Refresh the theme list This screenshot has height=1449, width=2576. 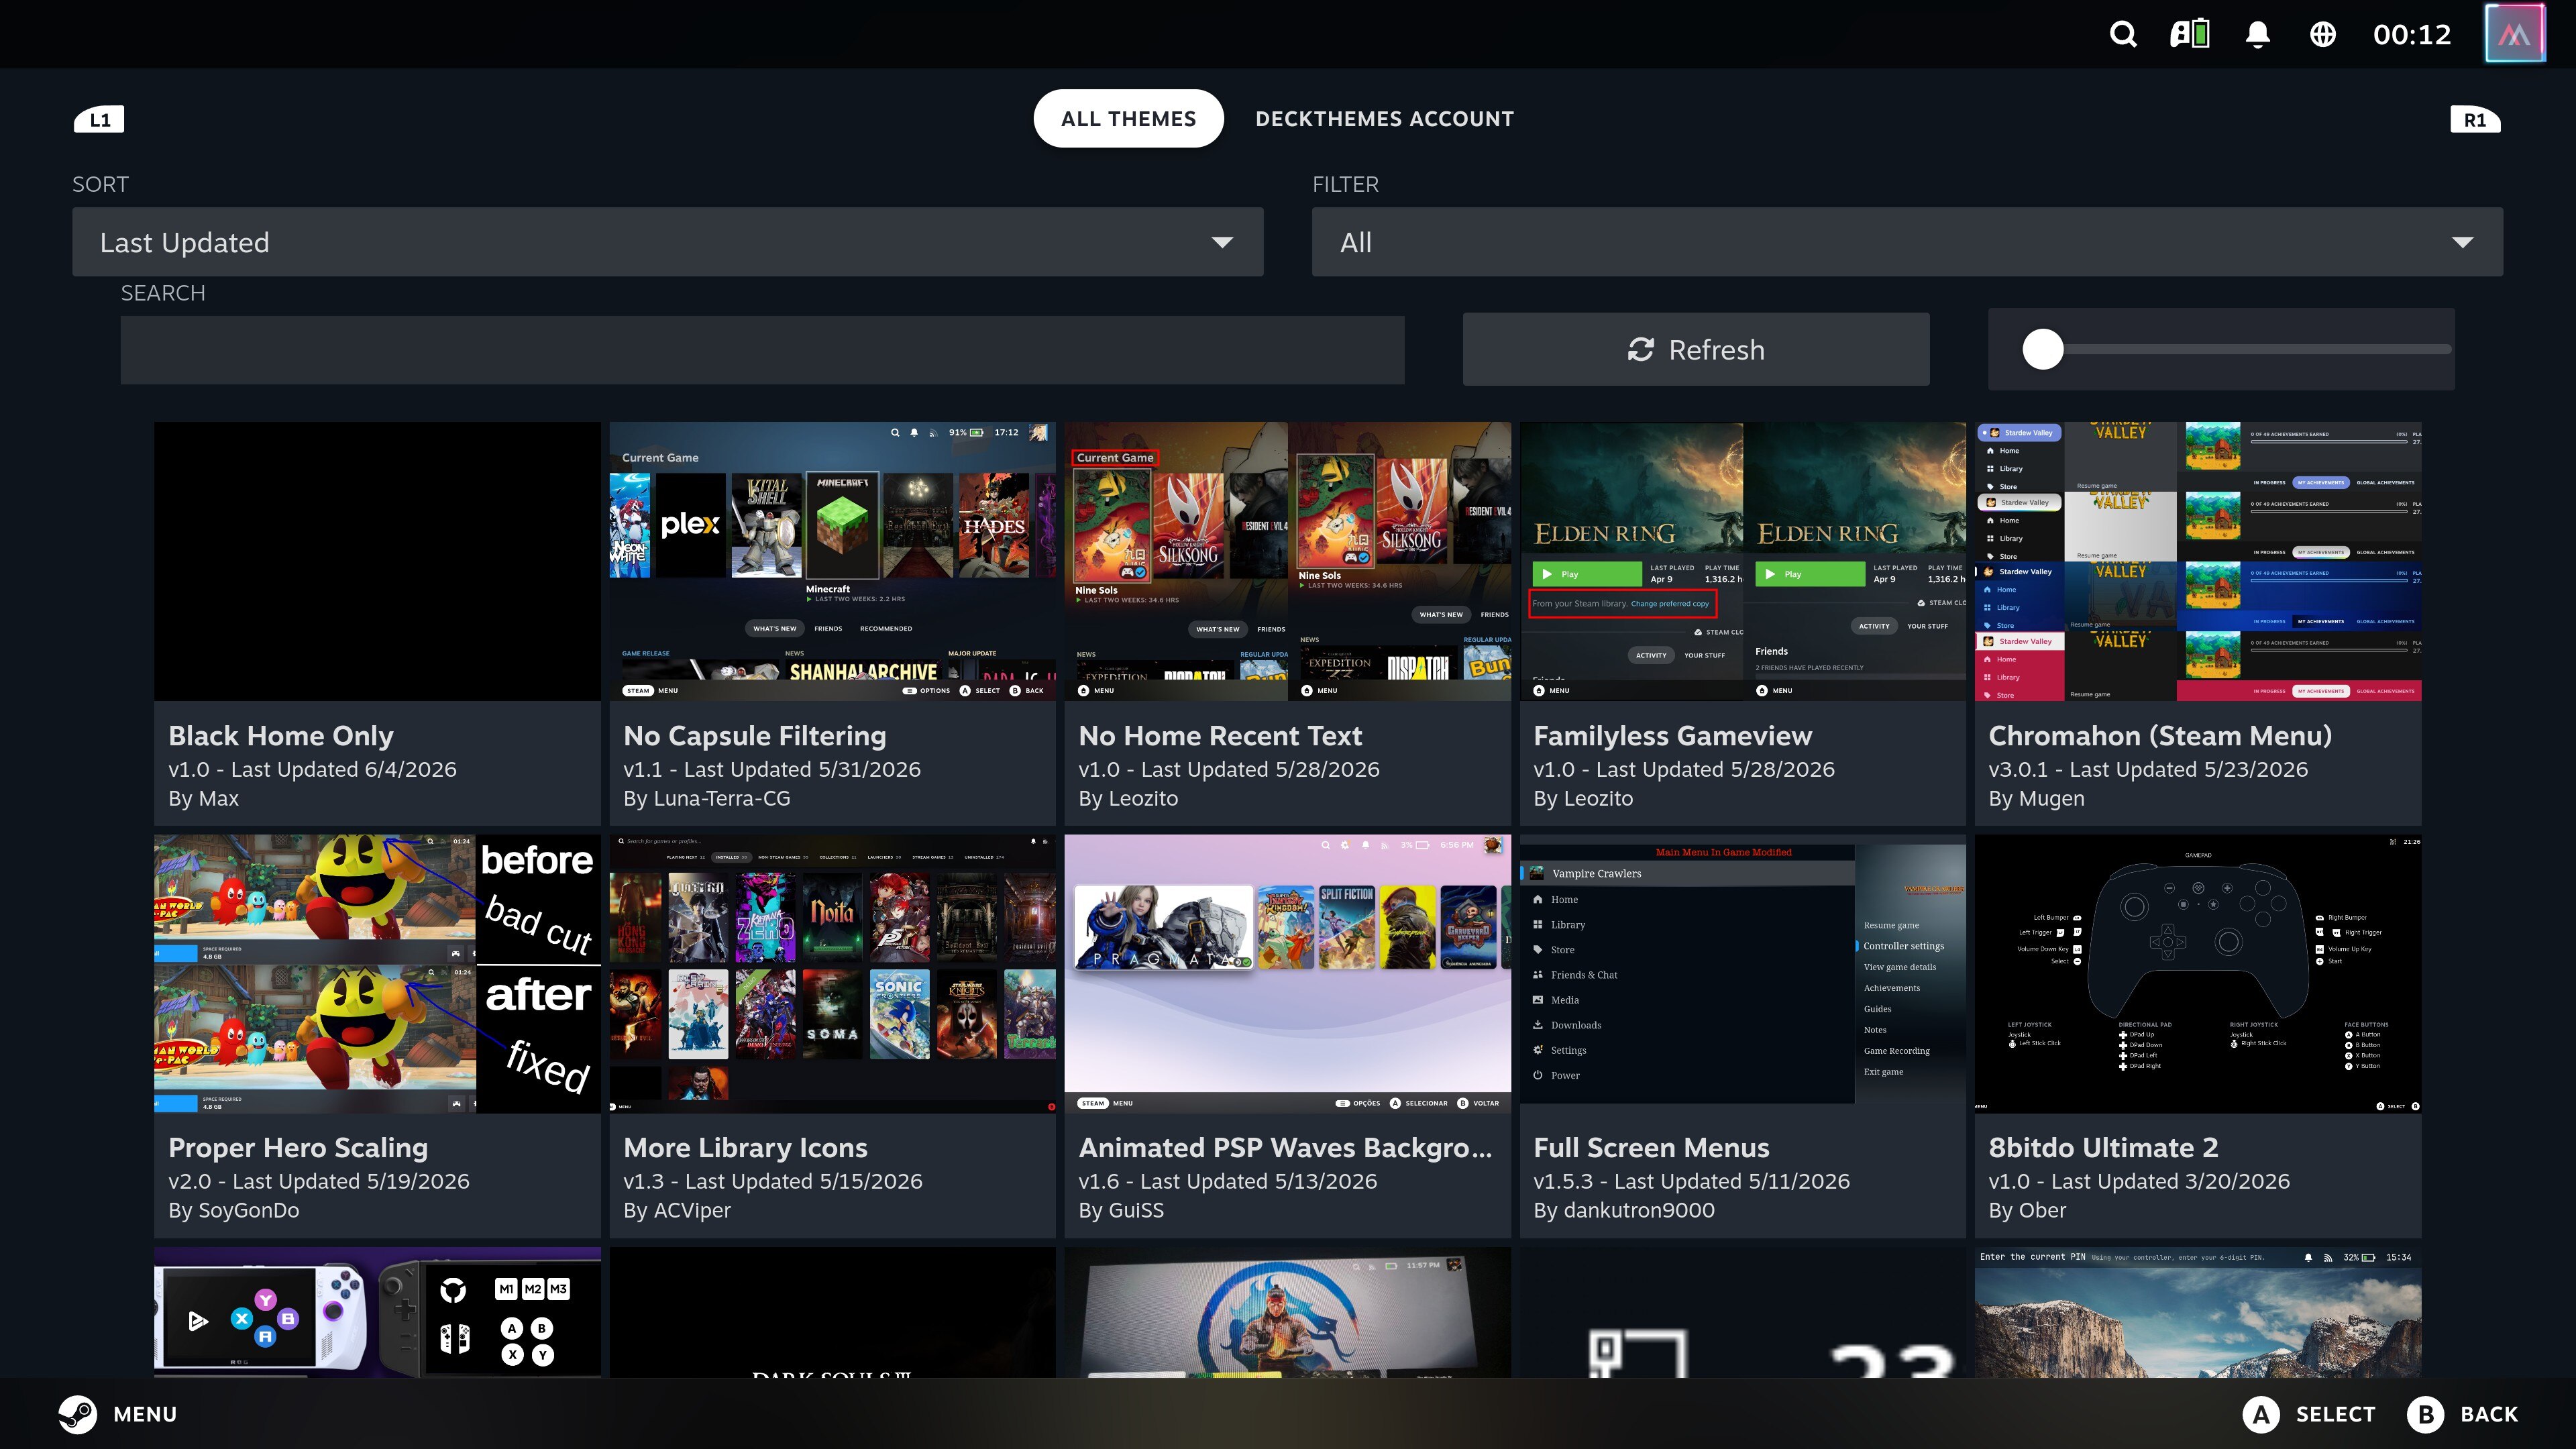coord(1696,350)
